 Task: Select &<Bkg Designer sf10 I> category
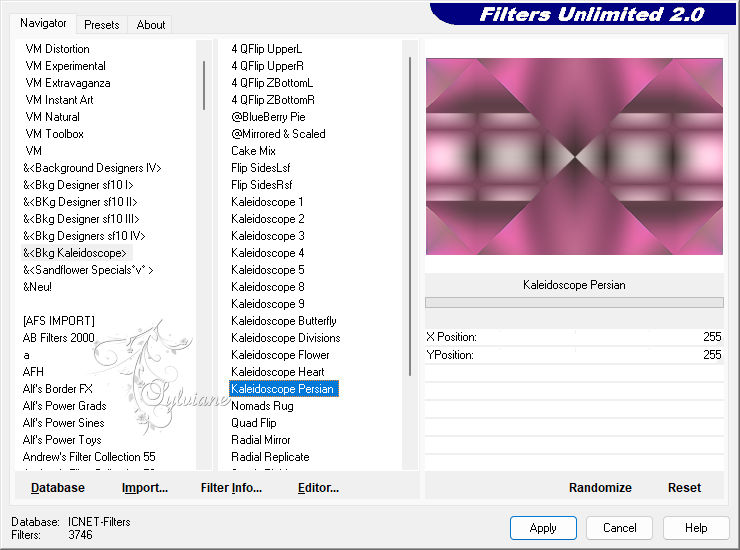[x=78, y=185]
